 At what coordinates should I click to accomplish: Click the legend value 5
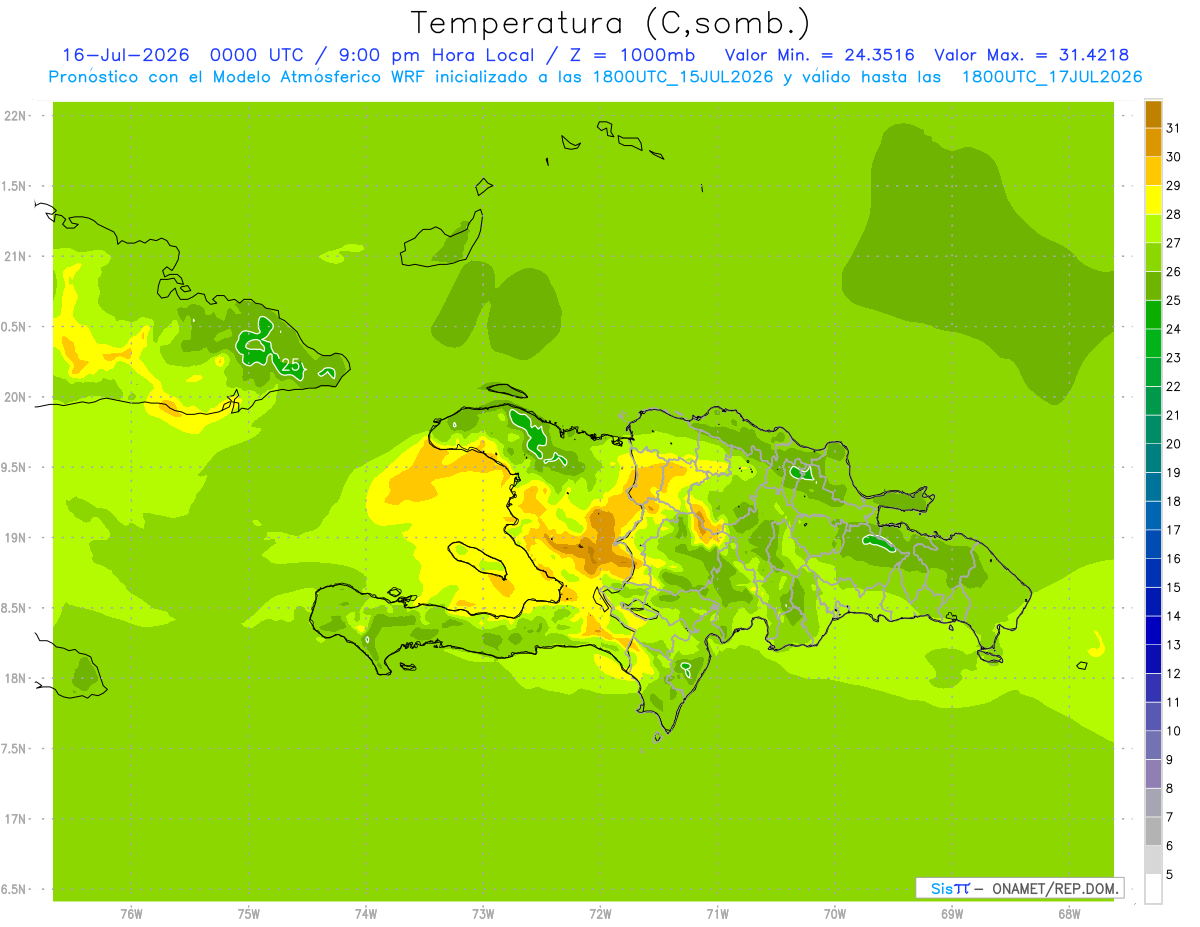(1170, 875)
